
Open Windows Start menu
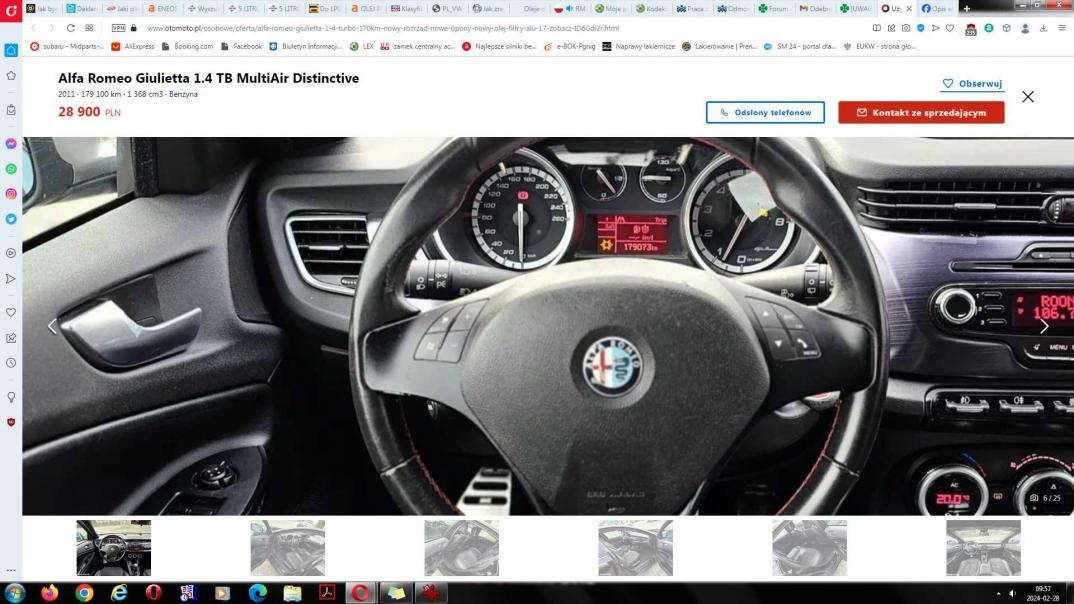click(x=14, y=593)
